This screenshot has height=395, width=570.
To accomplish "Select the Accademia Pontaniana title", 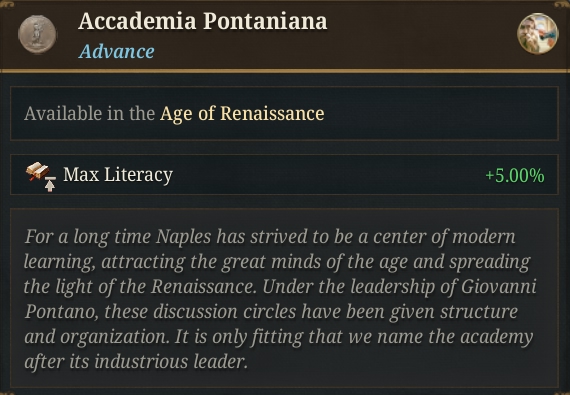I will pos(202,21).
